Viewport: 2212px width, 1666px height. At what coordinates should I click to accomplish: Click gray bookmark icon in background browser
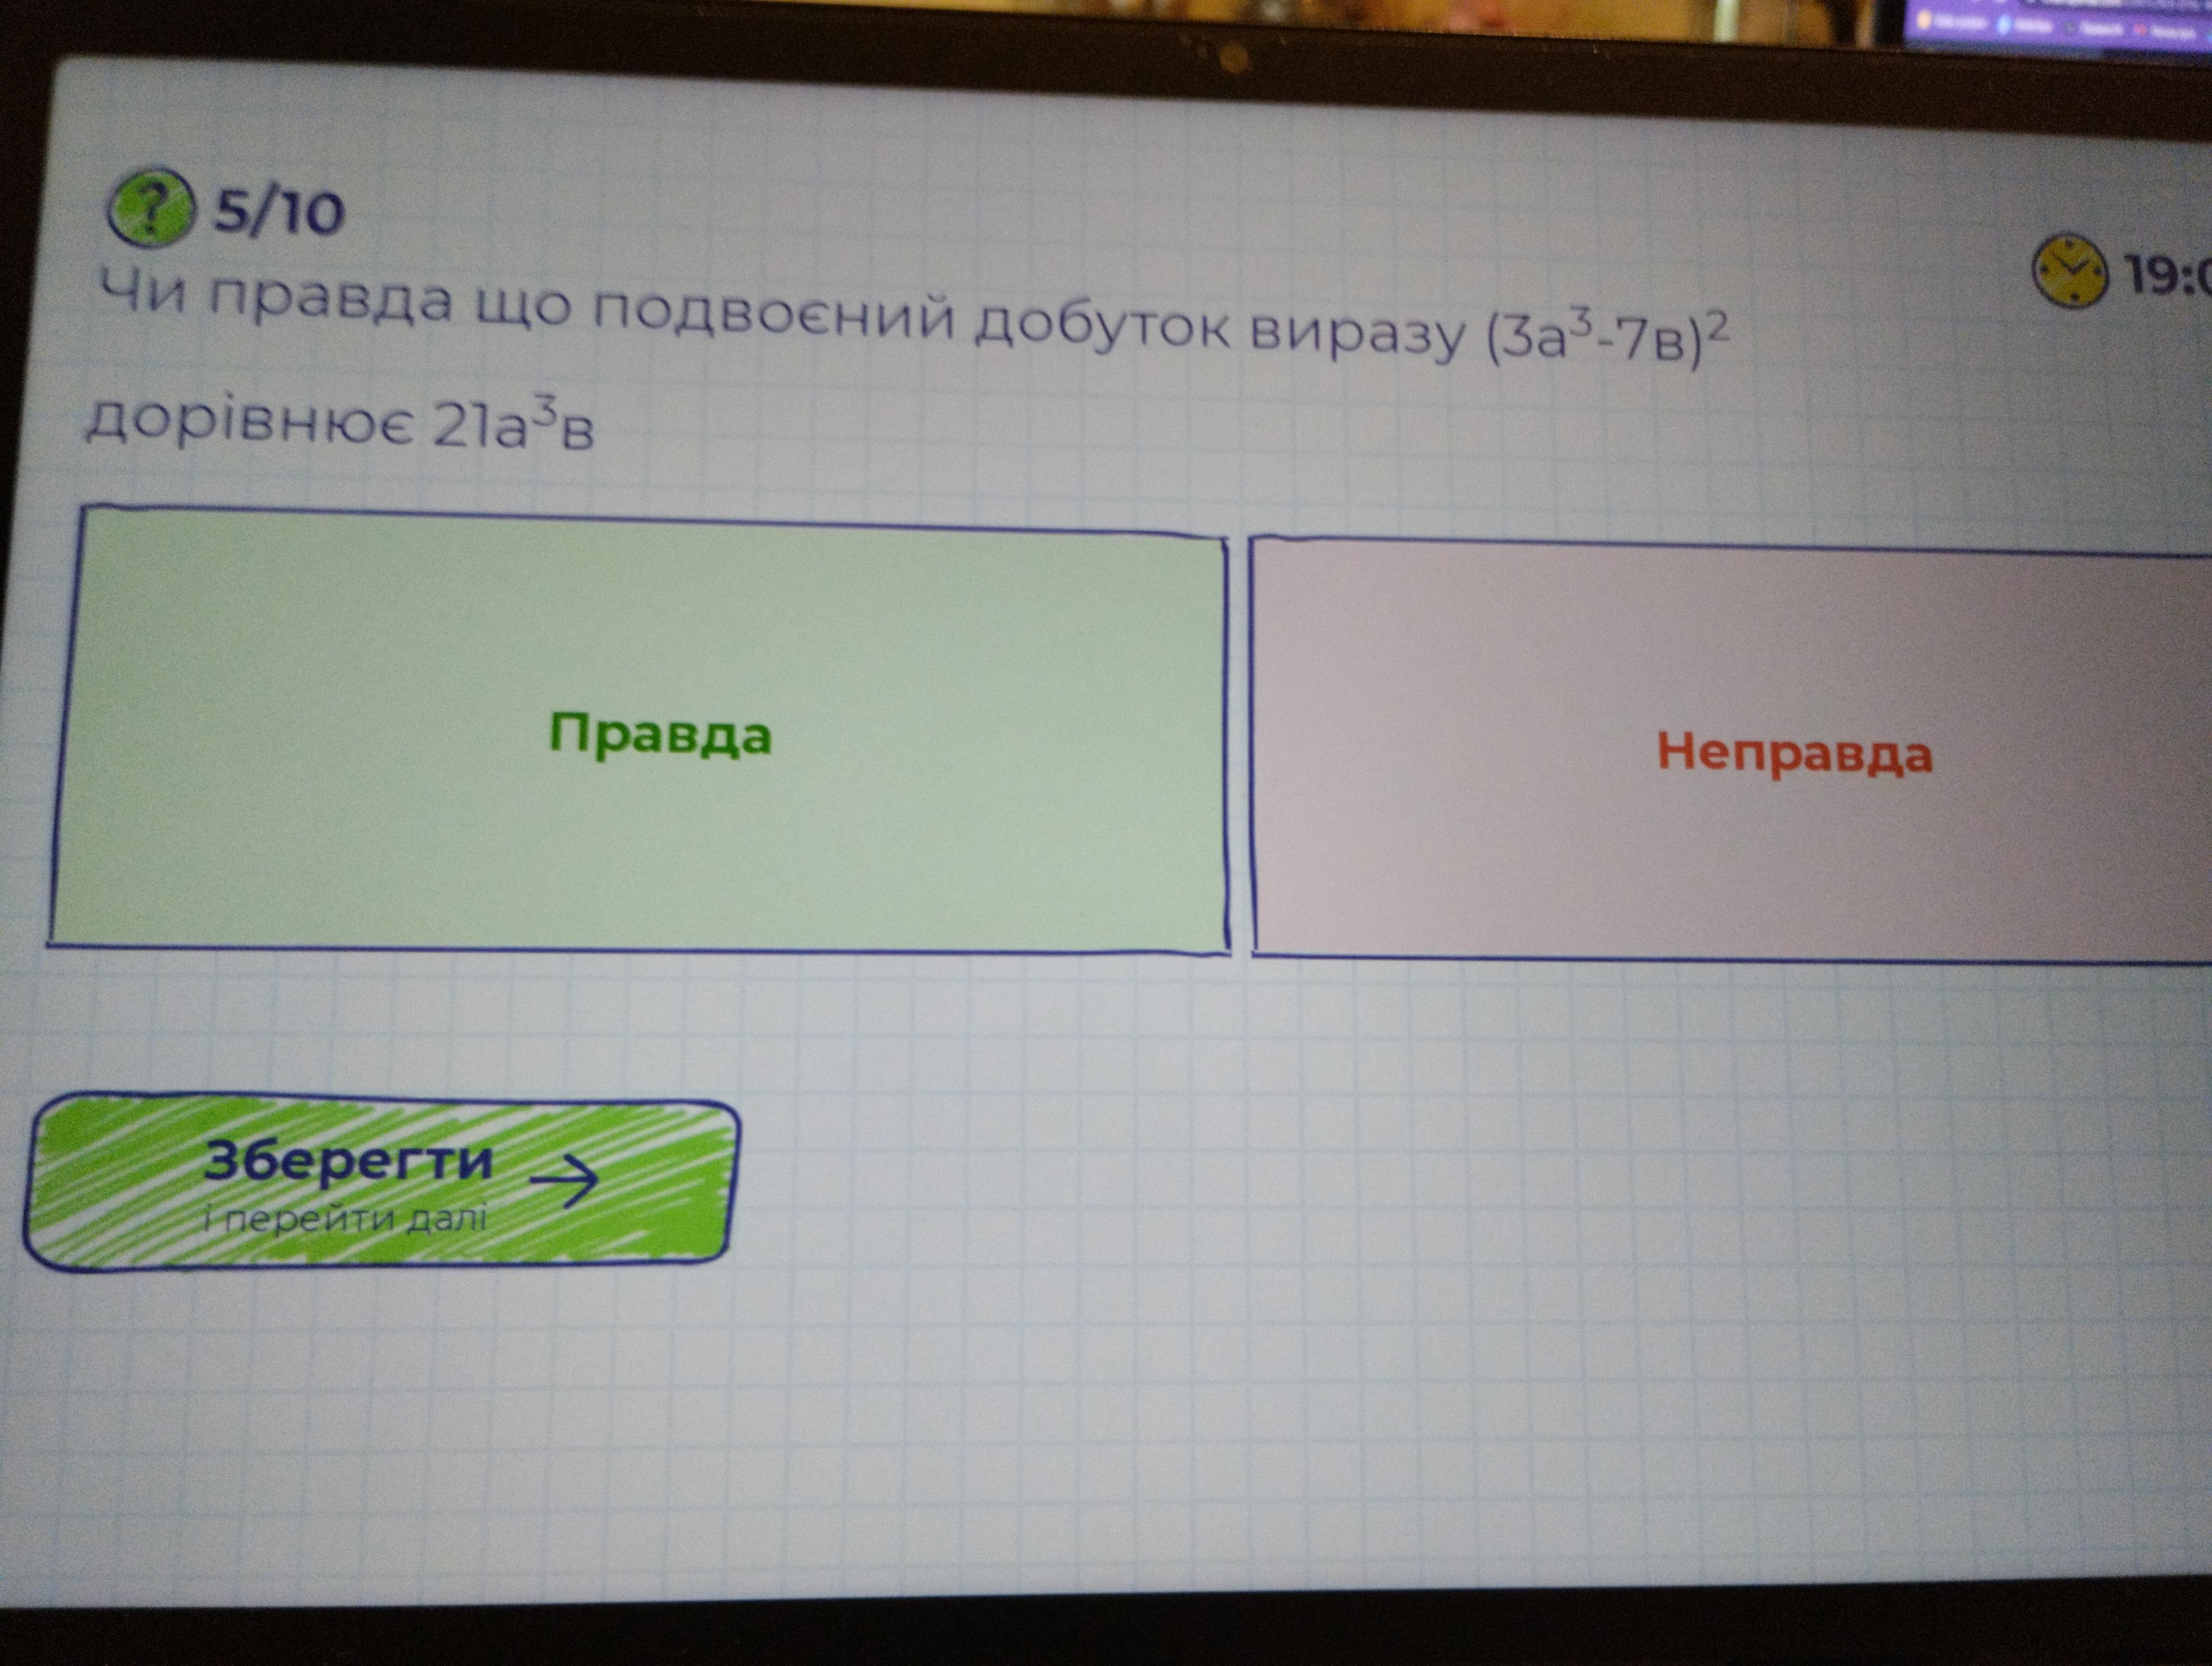(x=2068, y=28)
